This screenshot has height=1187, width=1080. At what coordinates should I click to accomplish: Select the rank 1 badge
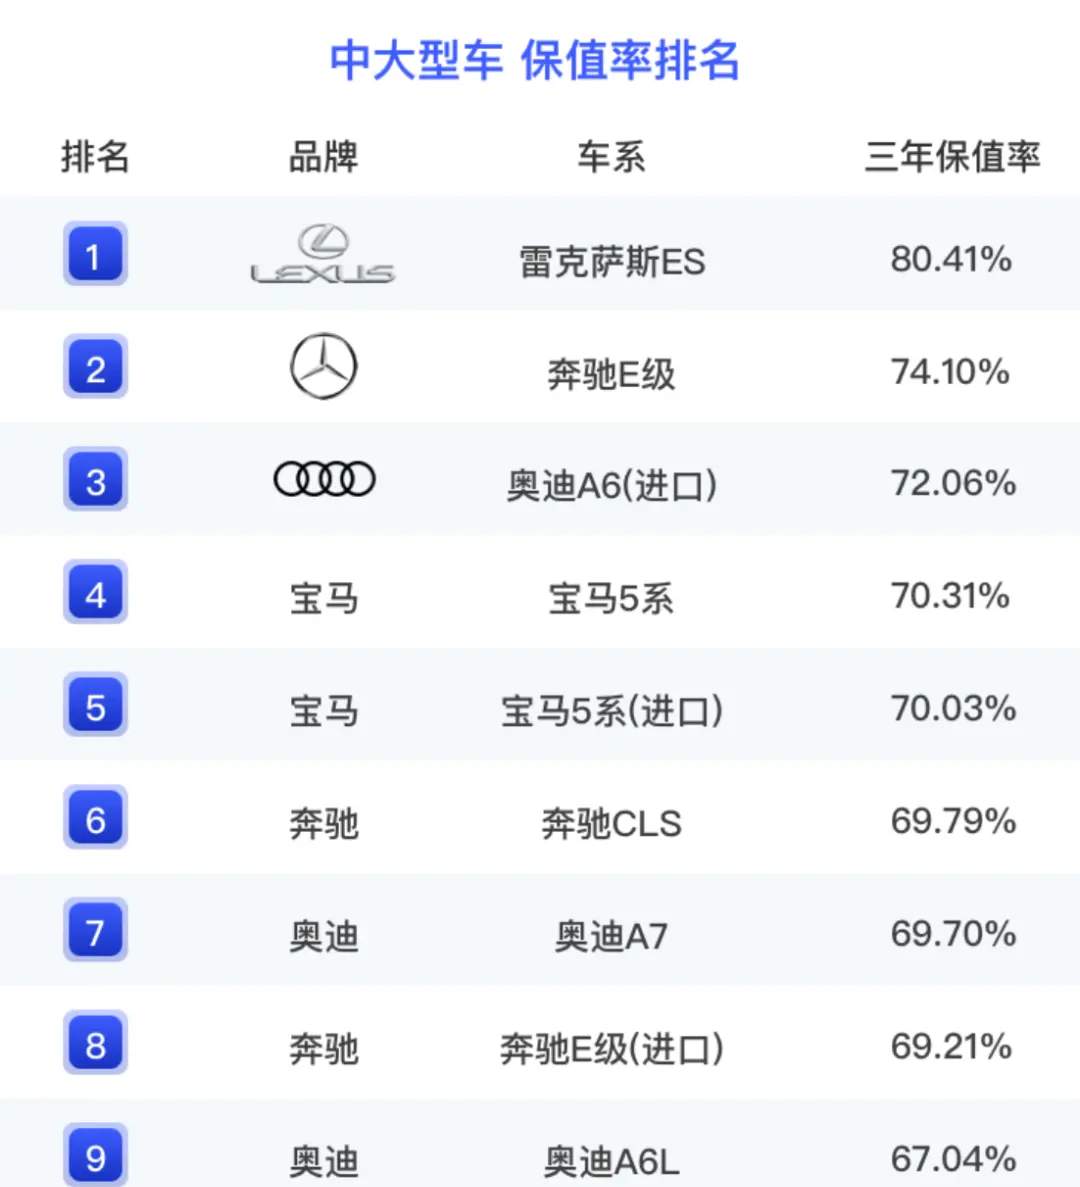point(95,254)
